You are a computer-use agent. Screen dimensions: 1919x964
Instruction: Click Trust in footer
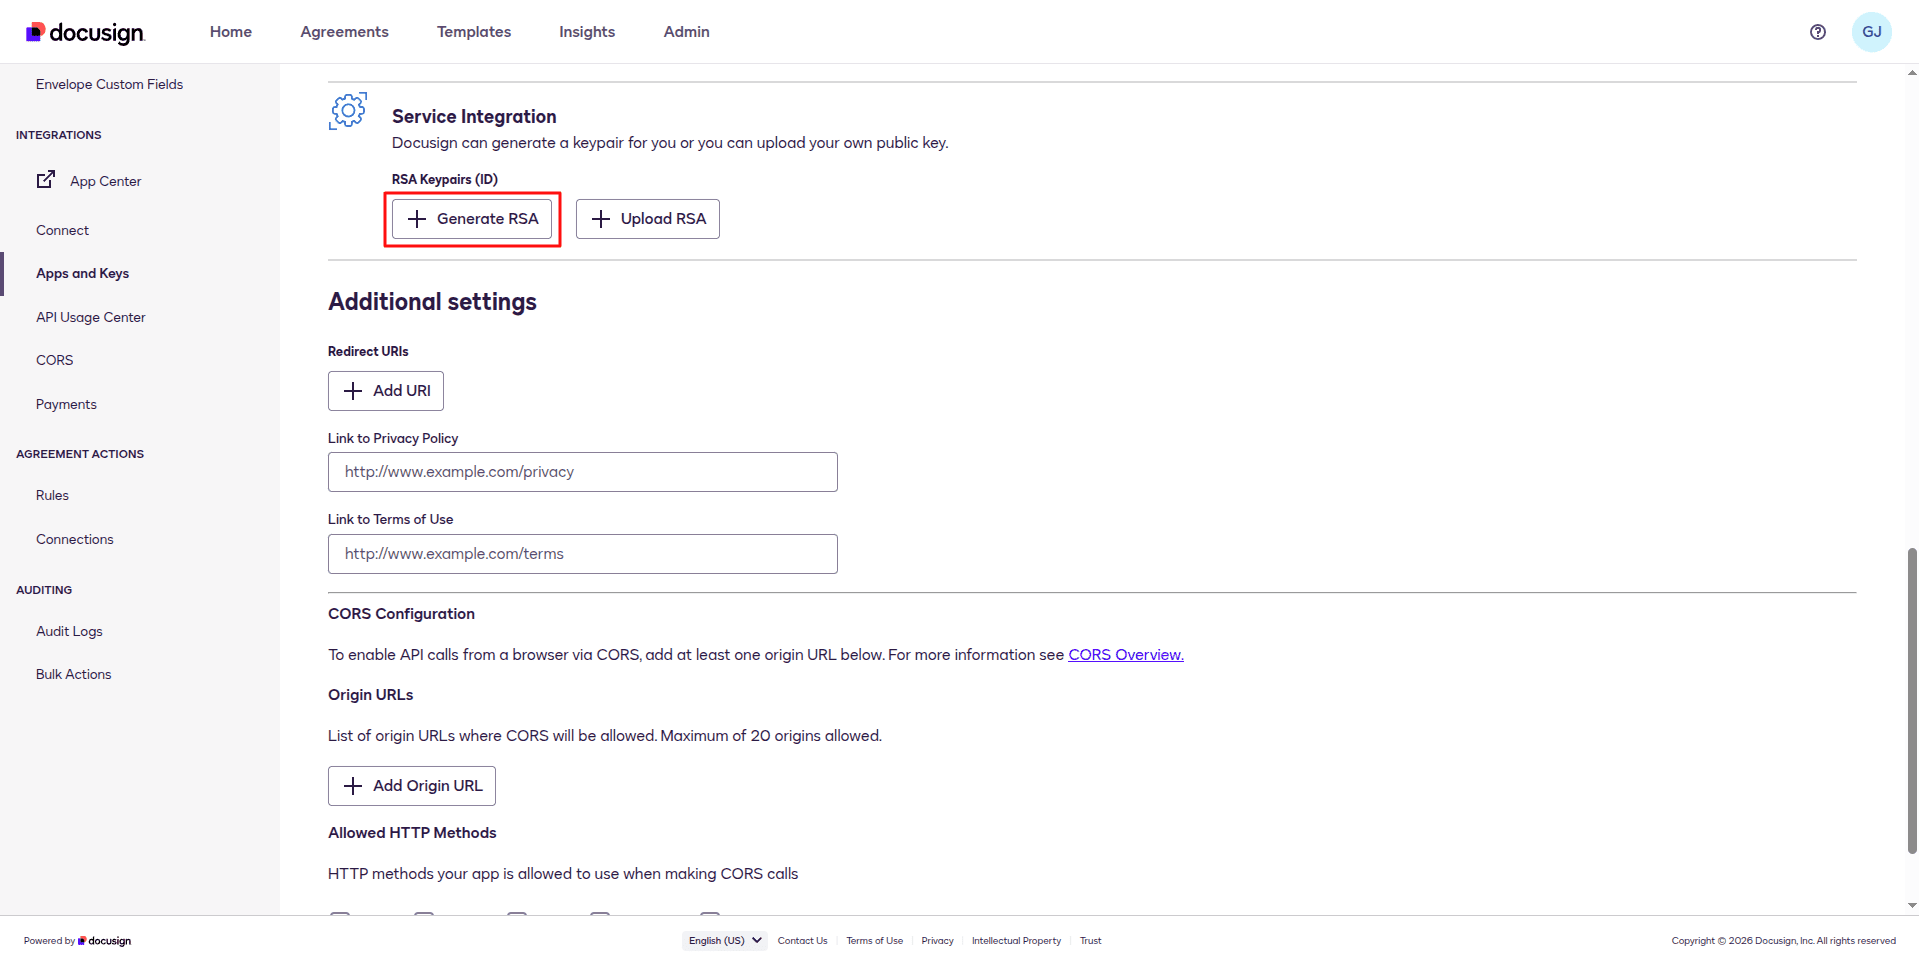pos(1090,941)
